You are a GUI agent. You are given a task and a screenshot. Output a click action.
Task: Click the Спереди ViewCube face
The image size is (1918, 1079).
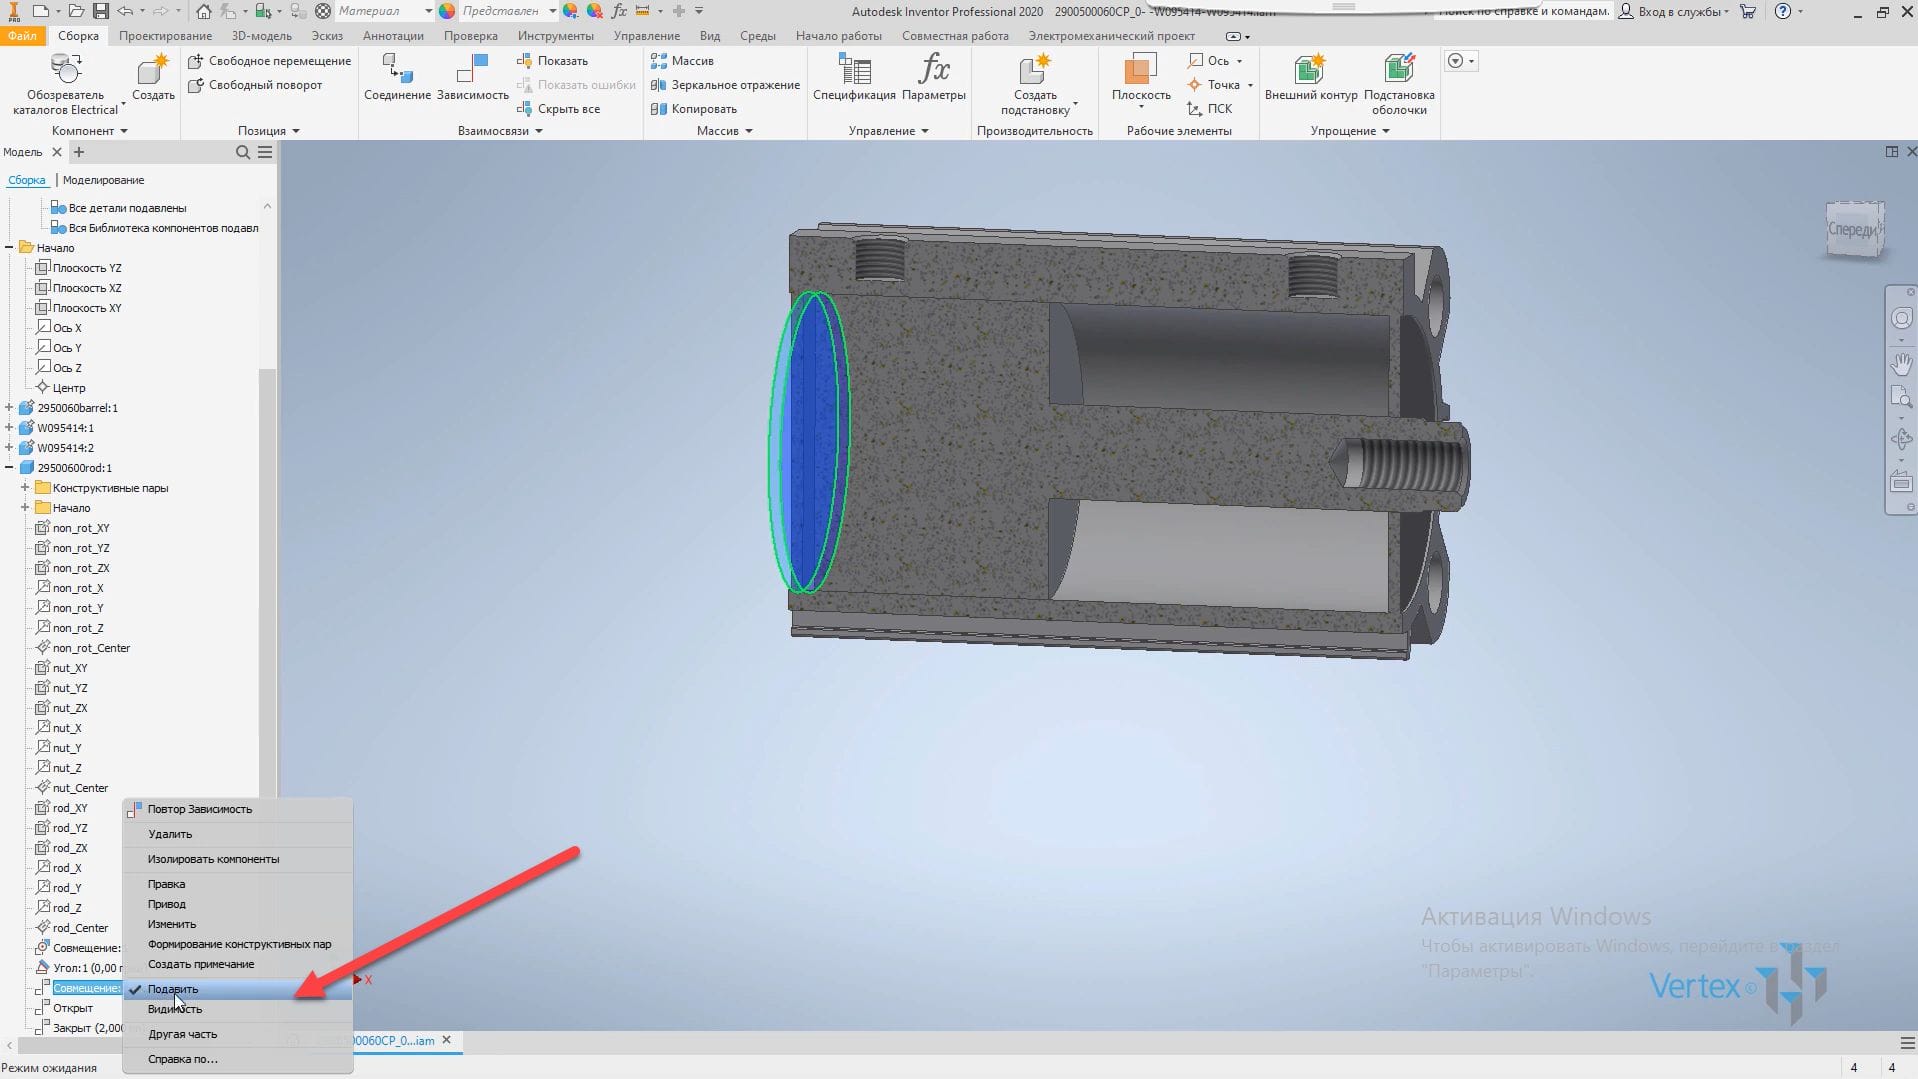click(1854, 229)
